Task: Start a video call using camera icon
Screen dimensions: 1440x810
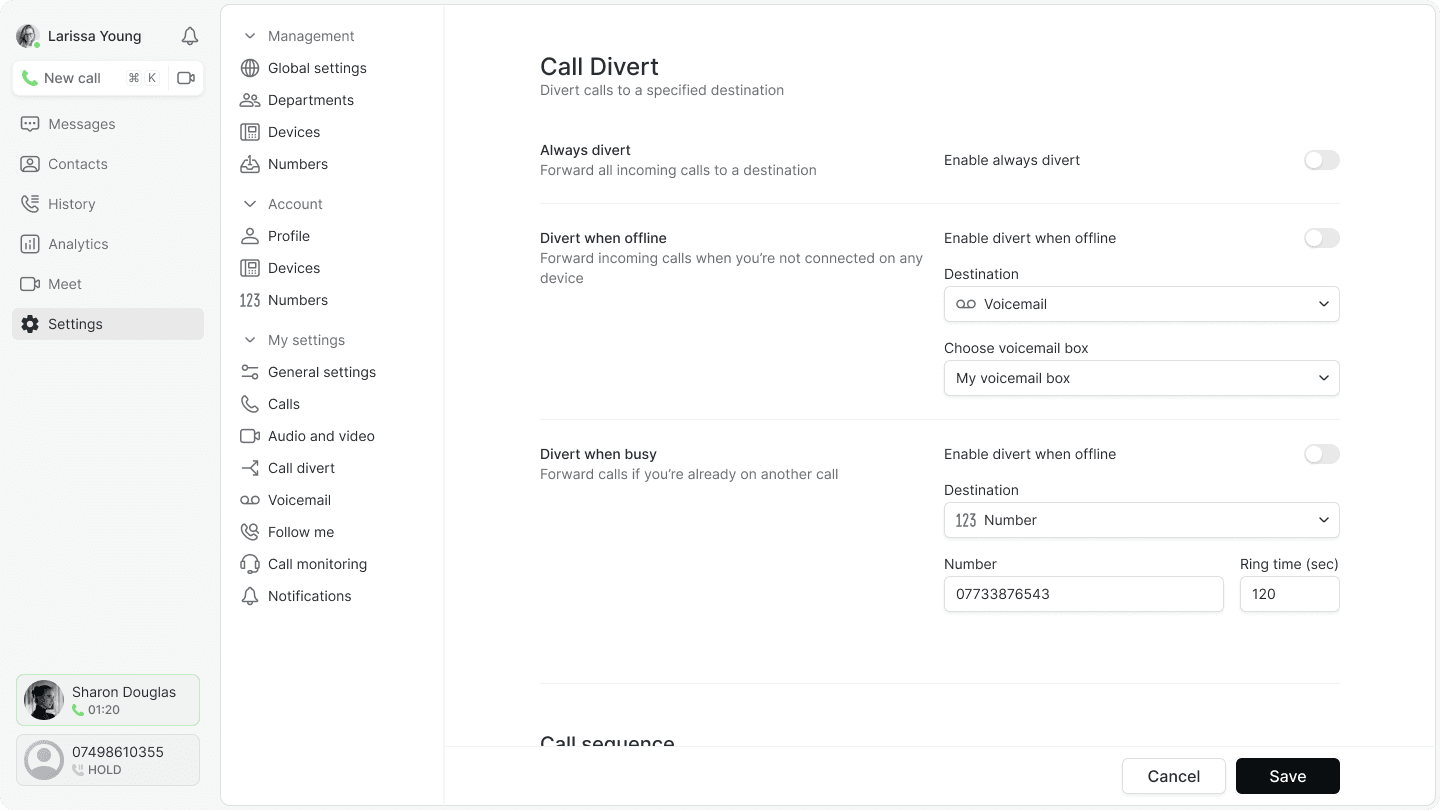Action: [186, 78]
